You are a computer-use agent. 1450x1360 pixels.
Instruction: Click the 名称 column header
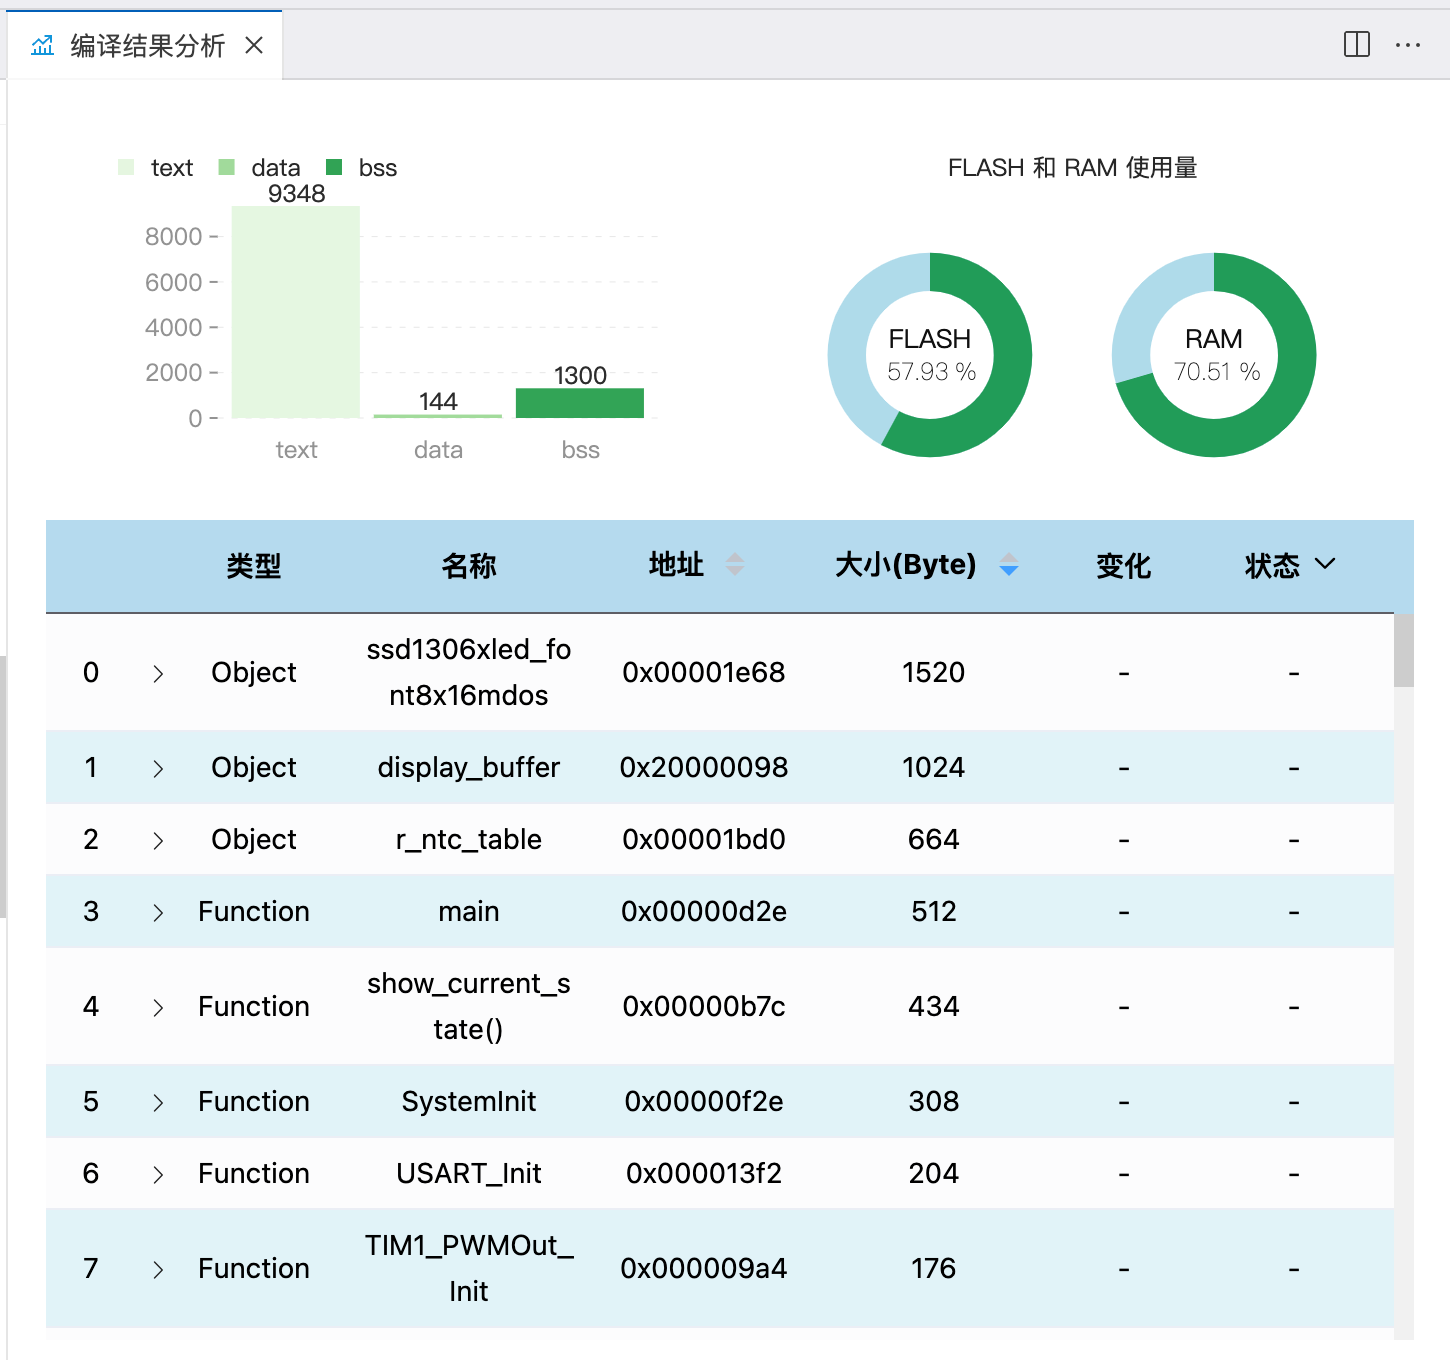pos(468,566)
